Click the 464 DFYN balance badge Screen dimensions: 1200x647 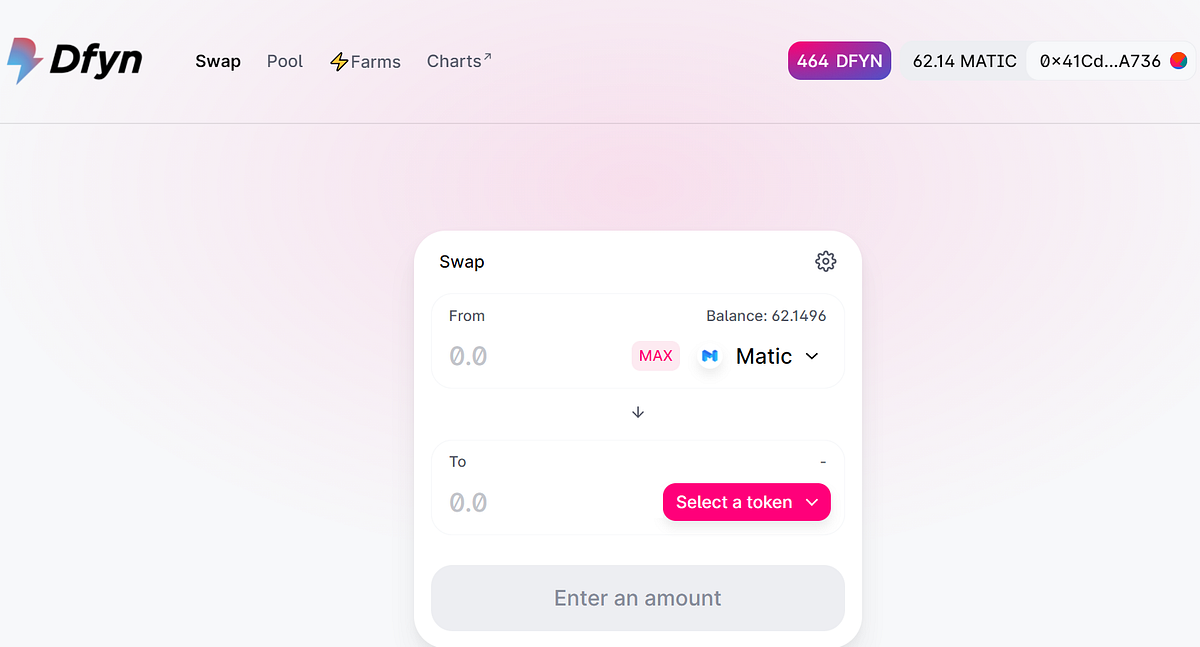(x=839, y=61)
